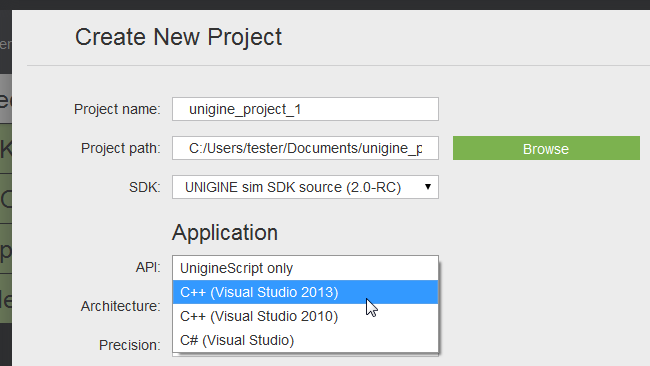Click the Project name label
This screenshot has height=366, width=650.
point(117,109)
